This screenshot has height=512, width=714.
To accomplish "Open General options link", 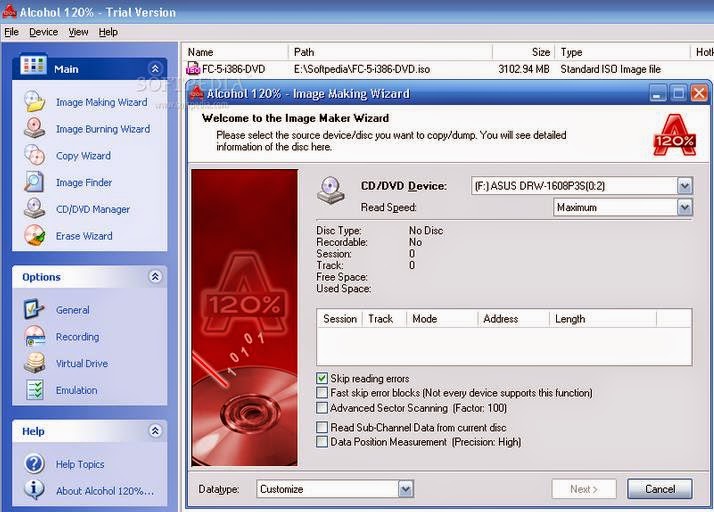I will (x=72, y=310).
